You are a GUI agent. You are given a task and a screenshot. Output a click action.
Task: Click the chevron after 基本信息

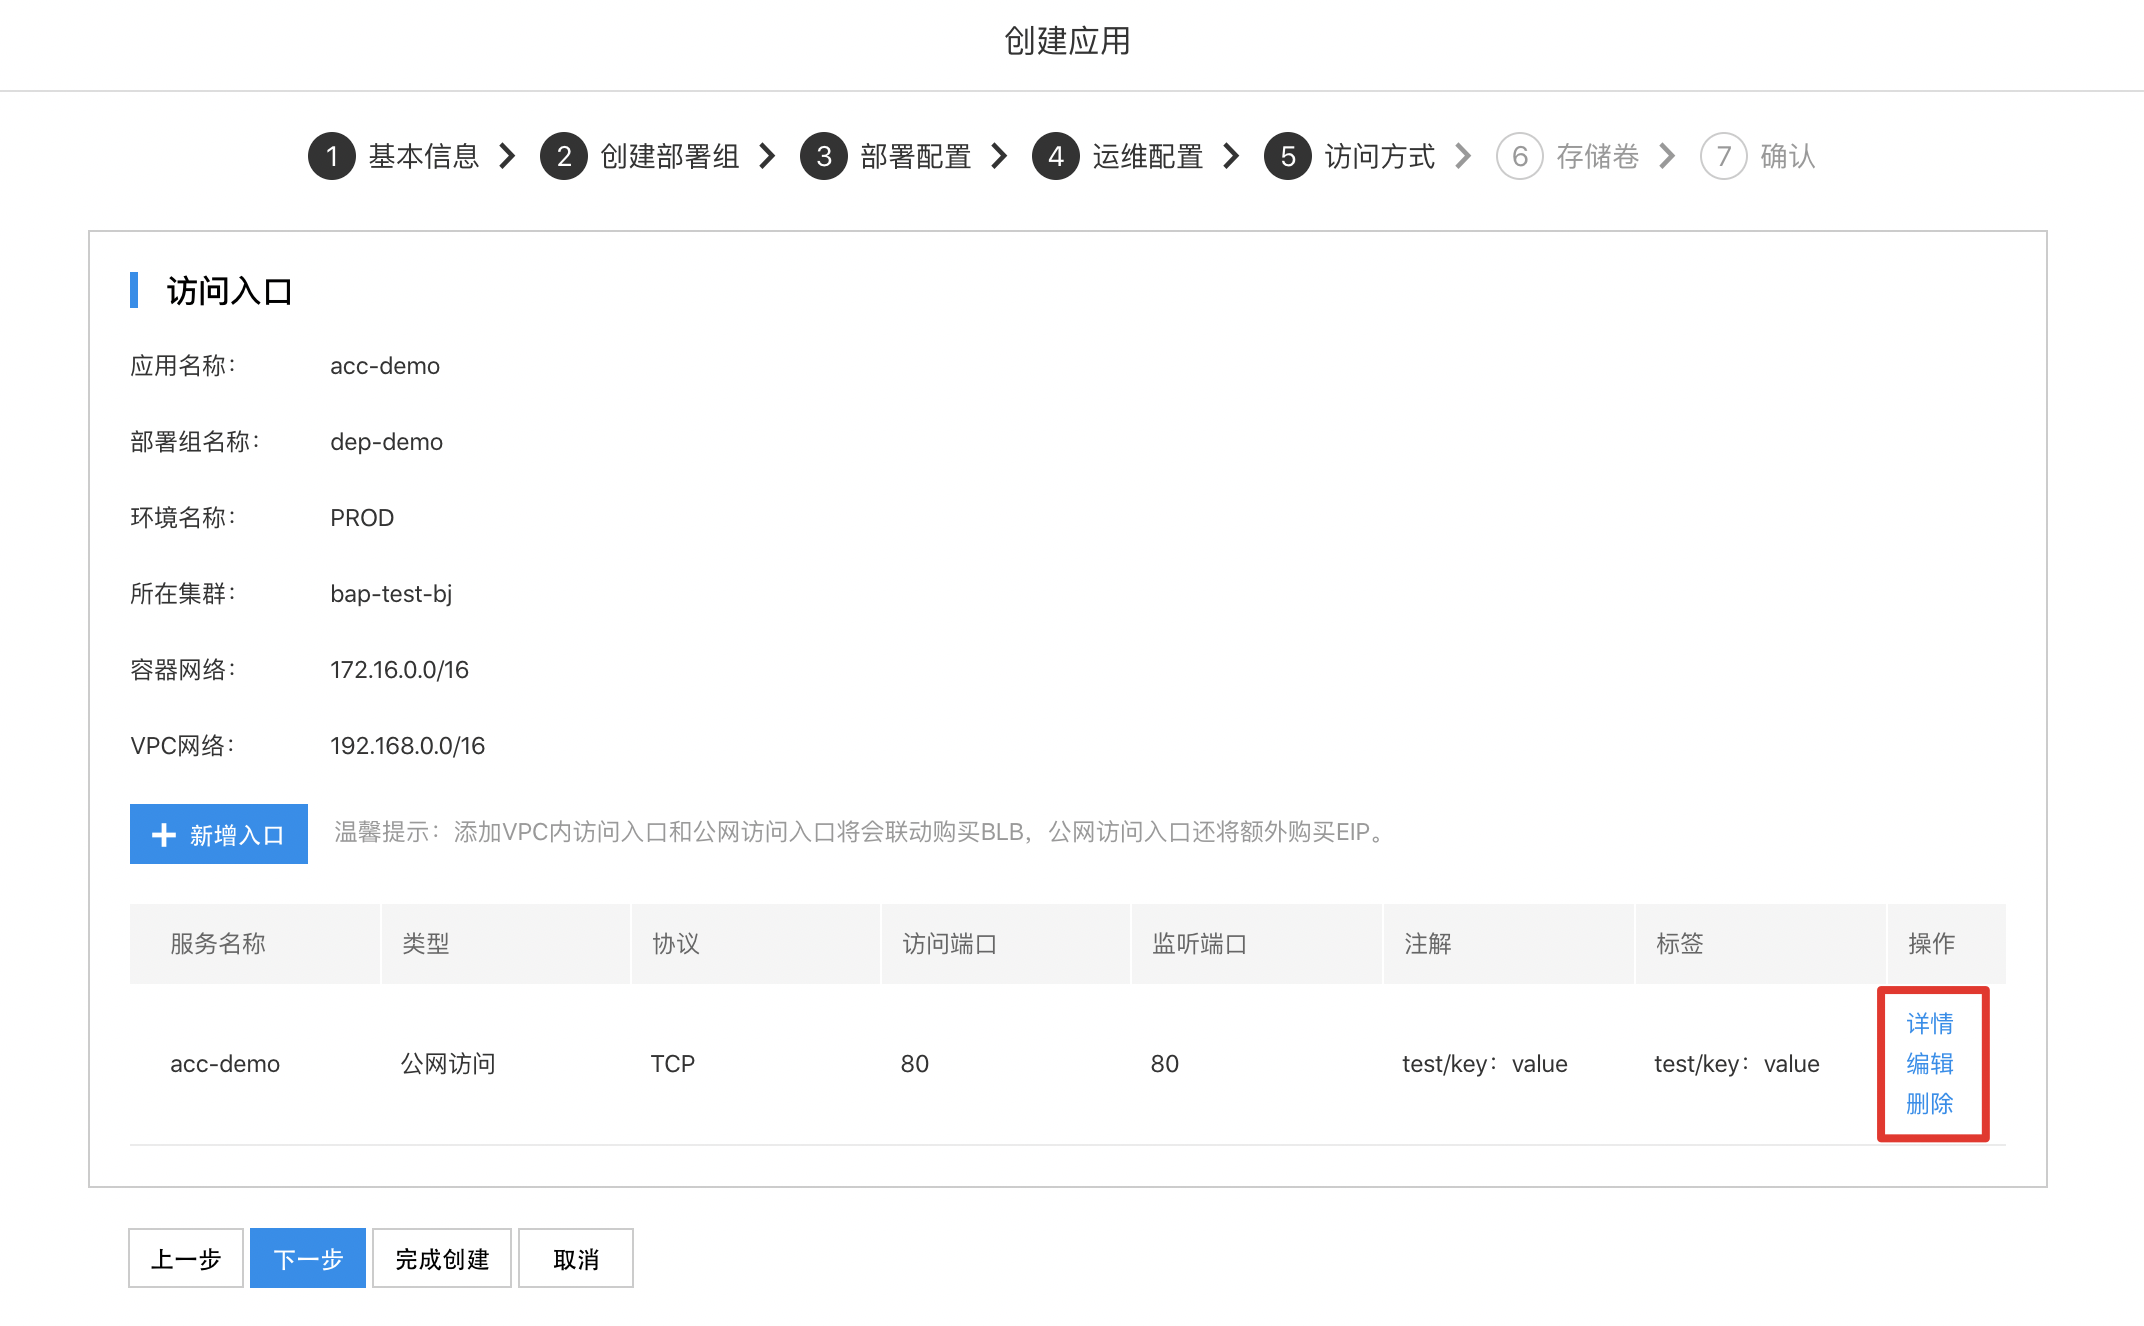[508, 156]
